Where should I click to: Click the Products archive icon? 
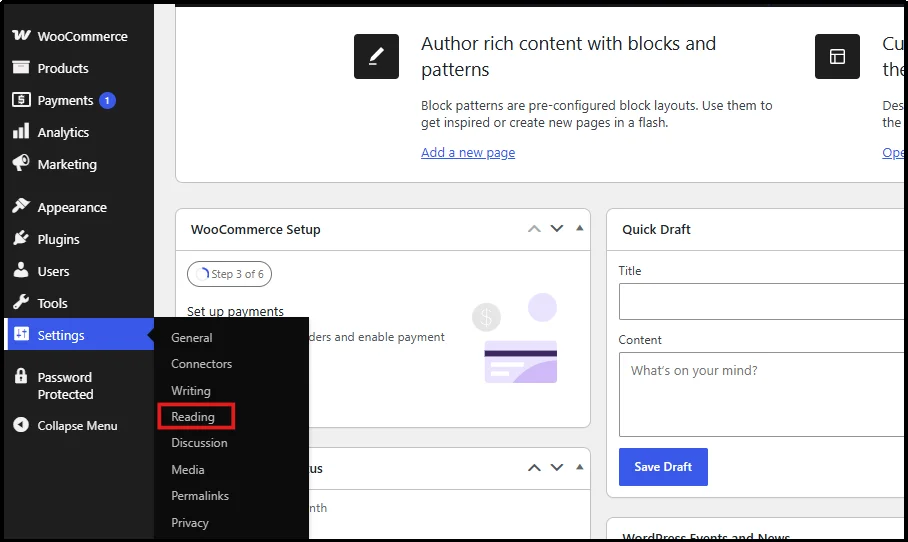tap(21, 68)
